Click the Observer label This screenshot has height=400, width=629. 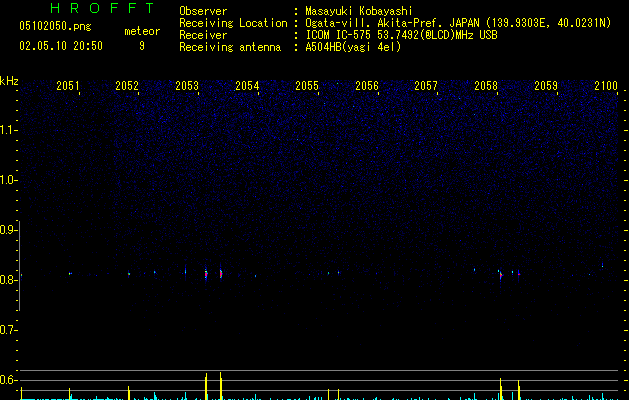203,11
